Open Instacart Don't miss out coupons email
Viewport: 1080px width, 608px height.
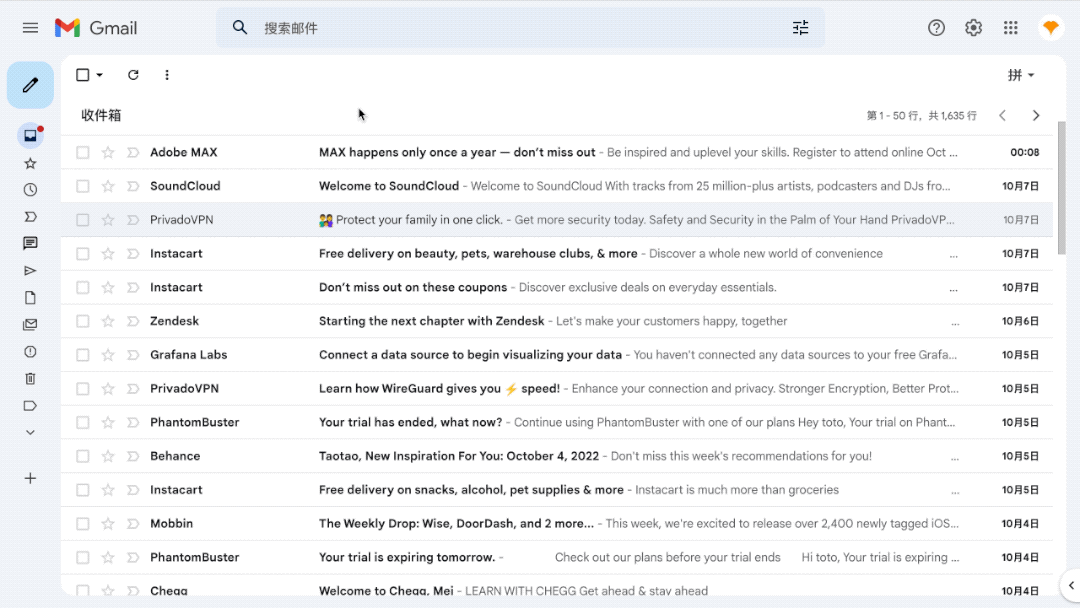click(x=557, y=287)
